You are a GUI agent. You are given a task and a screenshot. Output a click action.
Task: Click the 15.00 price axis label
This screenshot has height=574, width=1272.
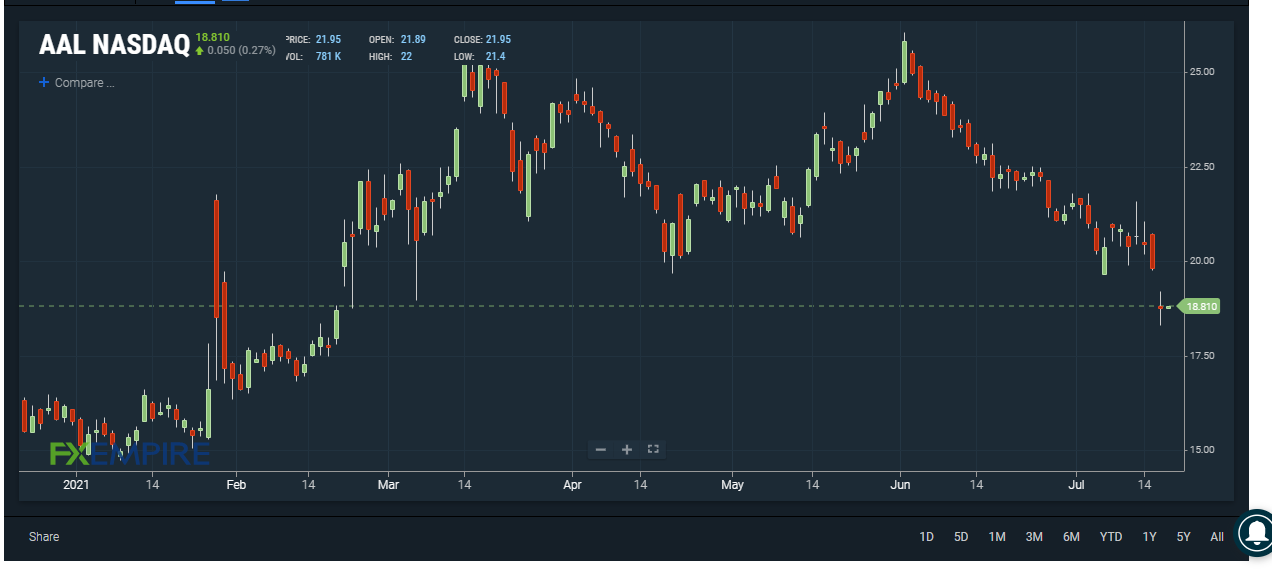click(1201, 450)
